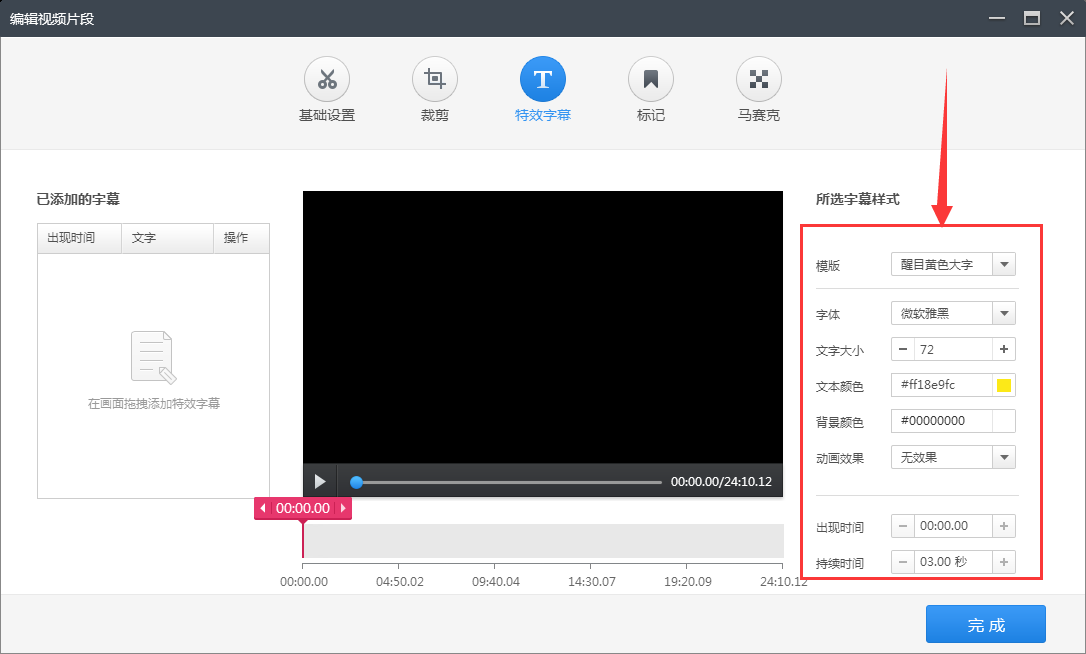The height and width of the screenshot is (654, 1086).
Task: Increase 持续时间 using the plus stepper
Action: pos(1006,561)
